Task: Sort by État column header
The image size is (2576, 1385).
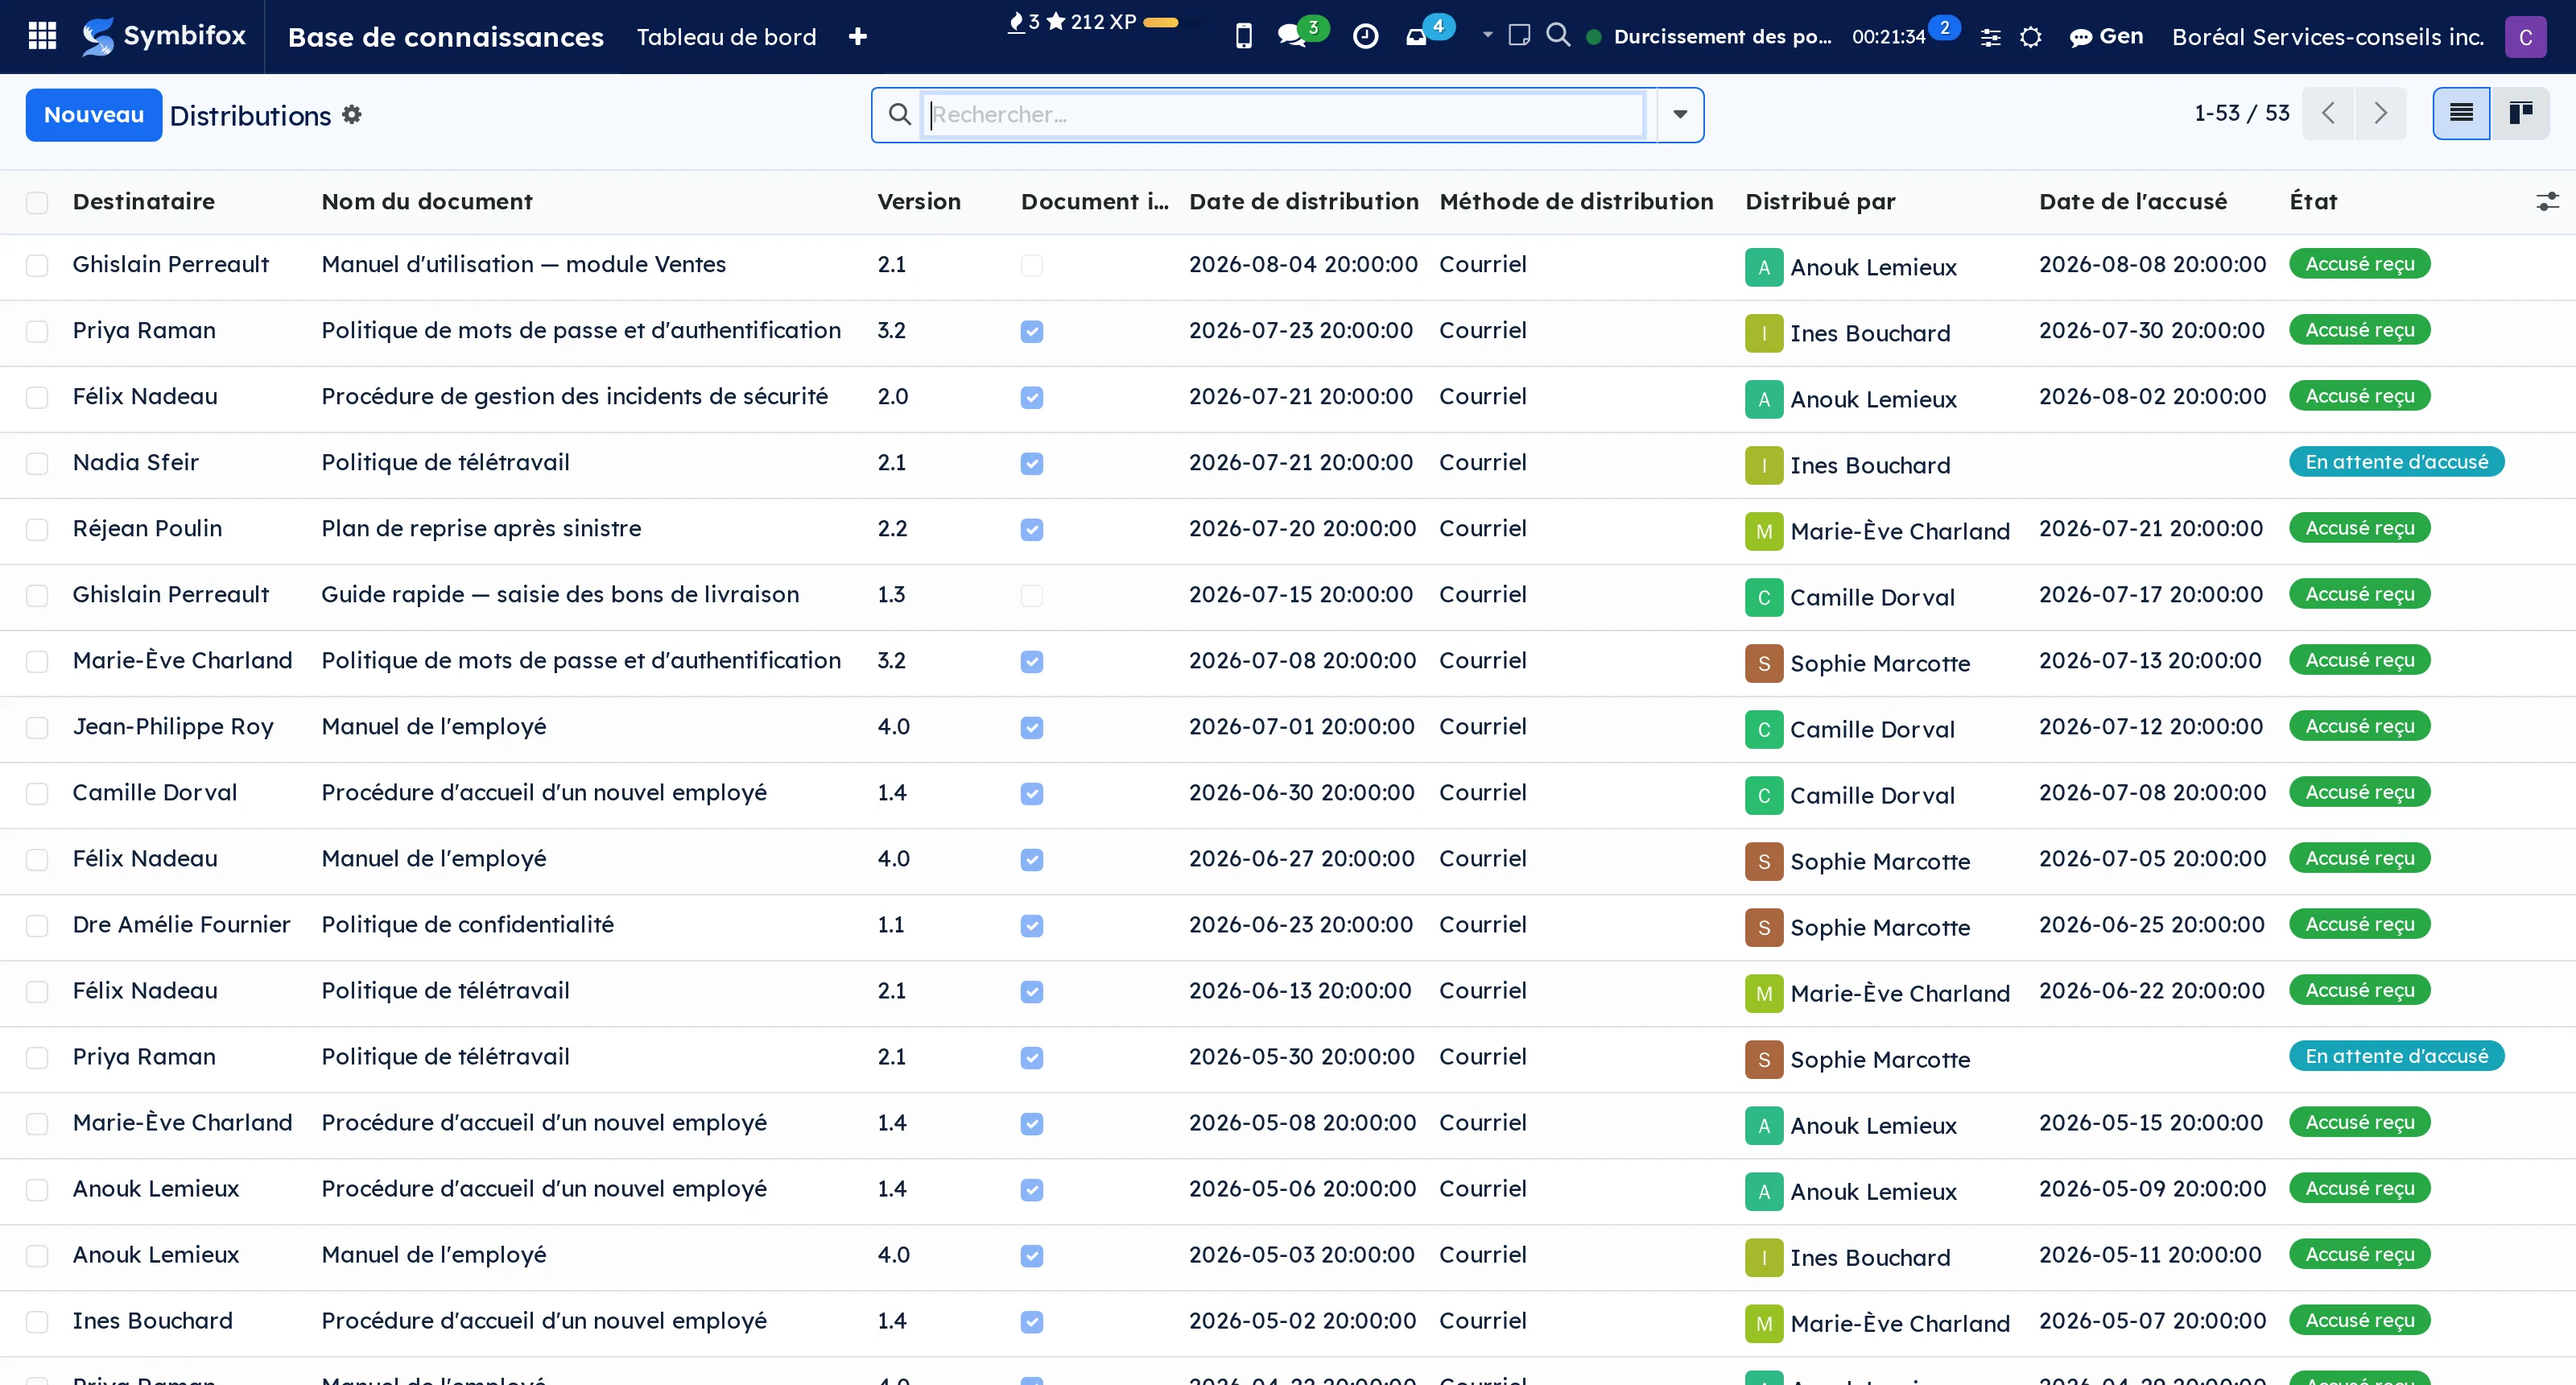Action: pos(2313,202)
